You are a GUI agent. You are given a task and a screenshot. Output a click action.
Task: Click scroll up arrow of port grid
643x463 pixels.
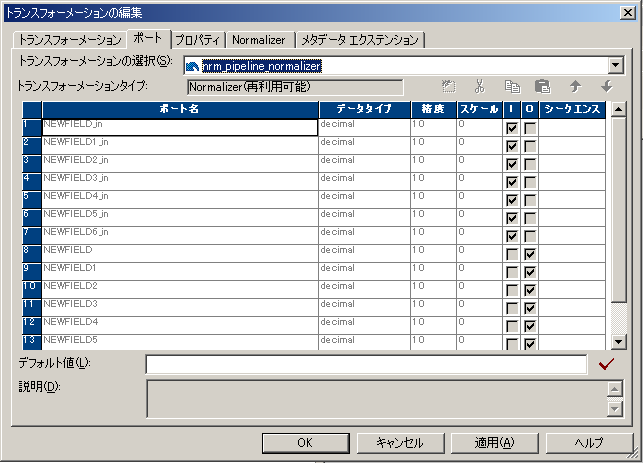[x=617, y=109]
